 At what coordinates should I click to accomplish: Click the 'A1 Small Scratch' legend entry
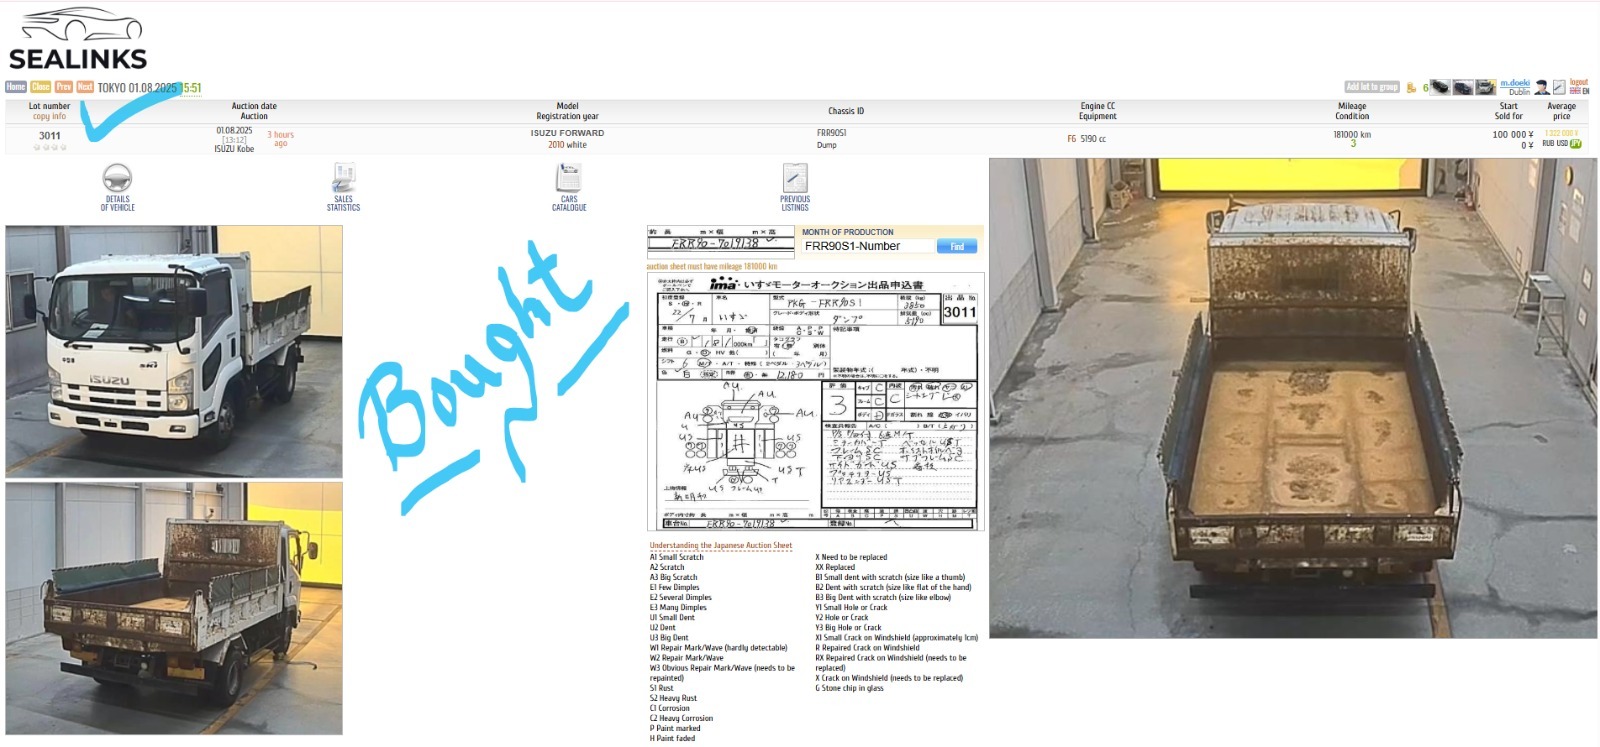(x=677, y=557)
